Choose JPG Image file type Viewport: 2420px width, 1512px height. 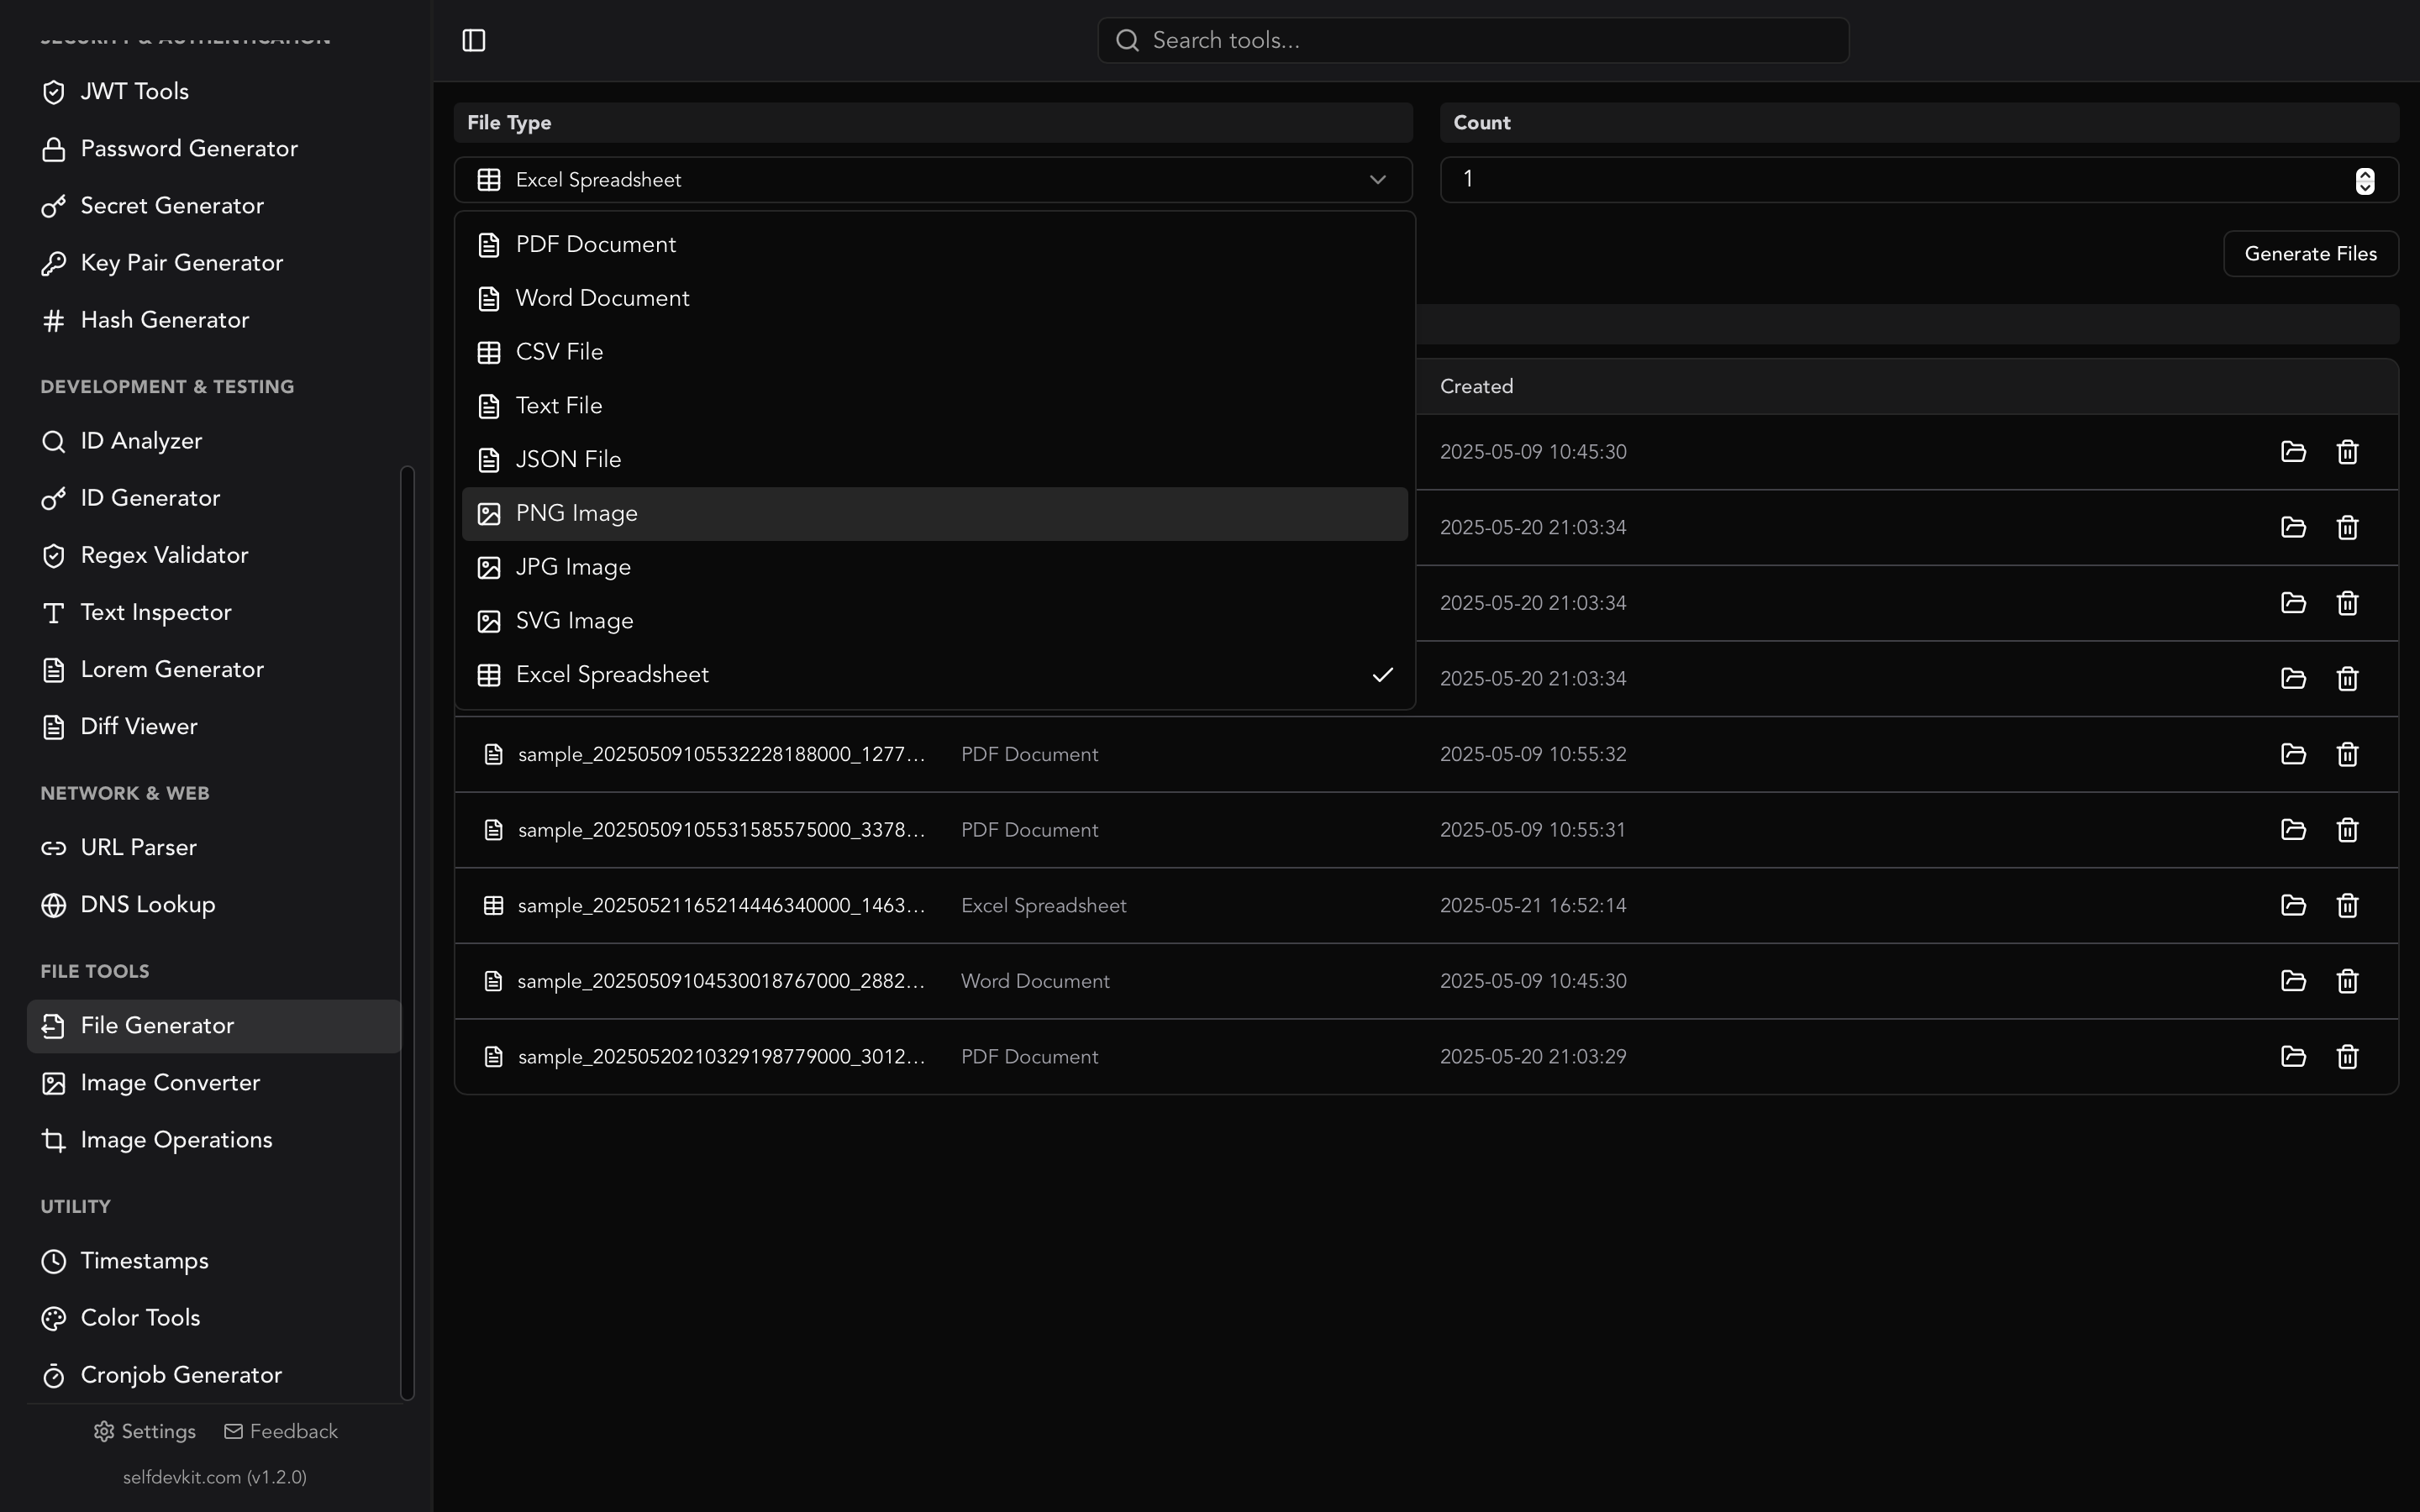(934, 568)
